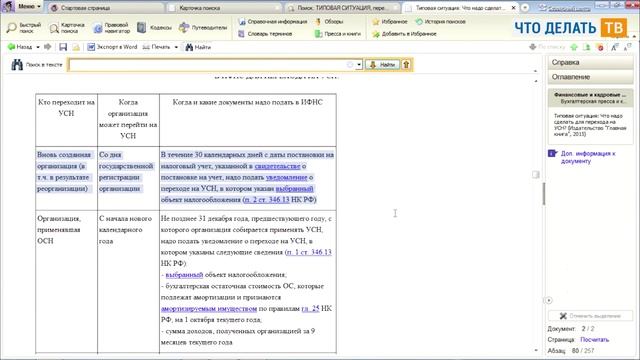The width and height of the screenshot is (640, 360).
Task: Click Экспорт в Word
Action: point(112,47)
